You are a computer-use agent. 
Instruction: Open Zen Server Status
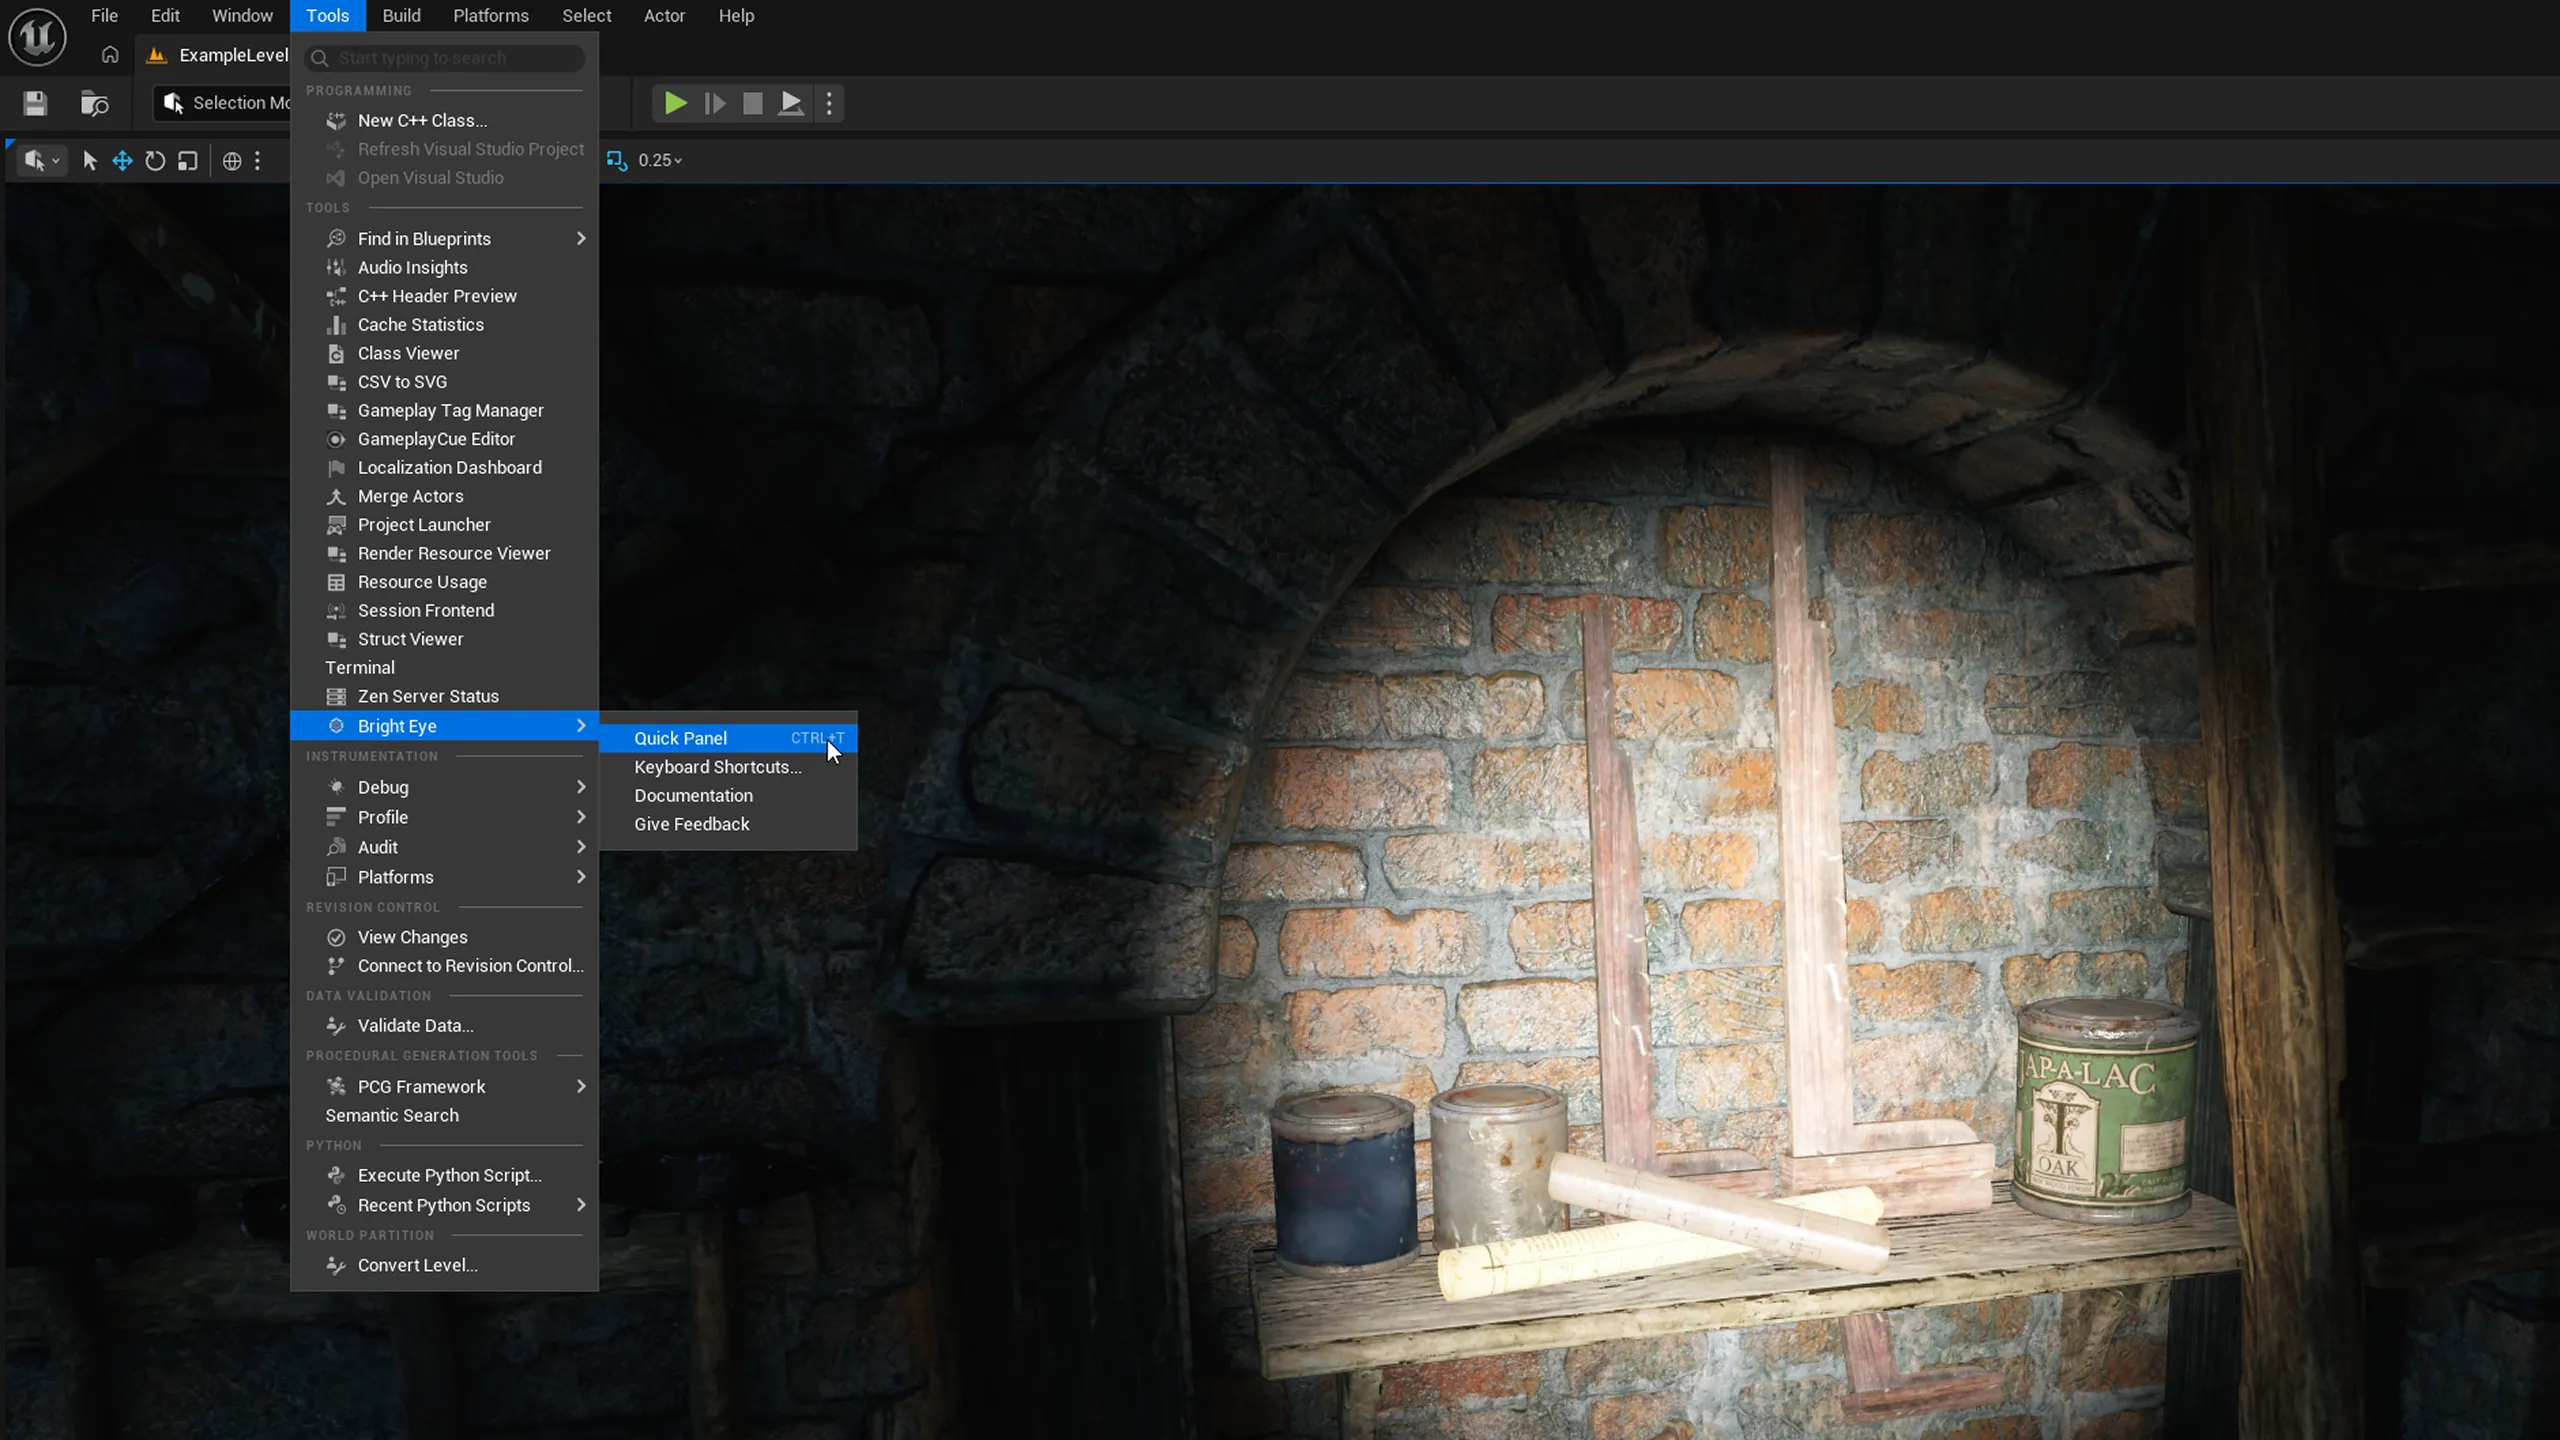[445, 696]
